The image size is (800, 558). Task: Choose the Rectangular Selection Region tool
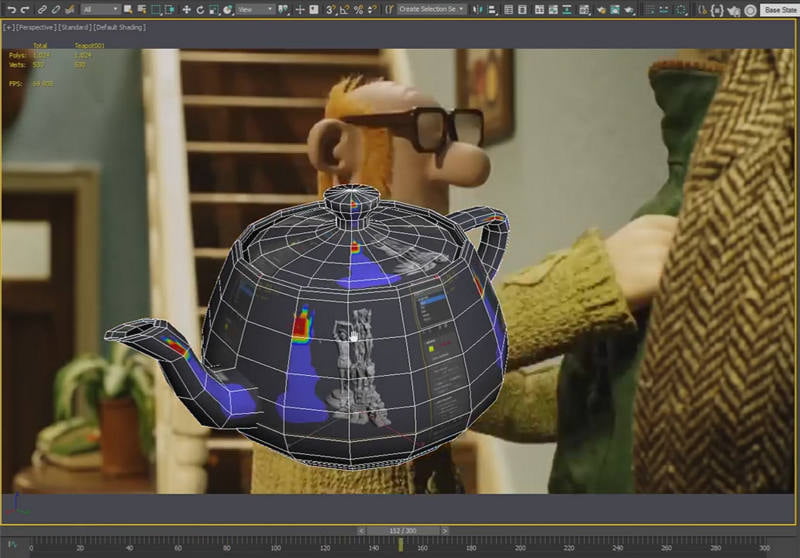pyautogui.click(x=156, y=10)
